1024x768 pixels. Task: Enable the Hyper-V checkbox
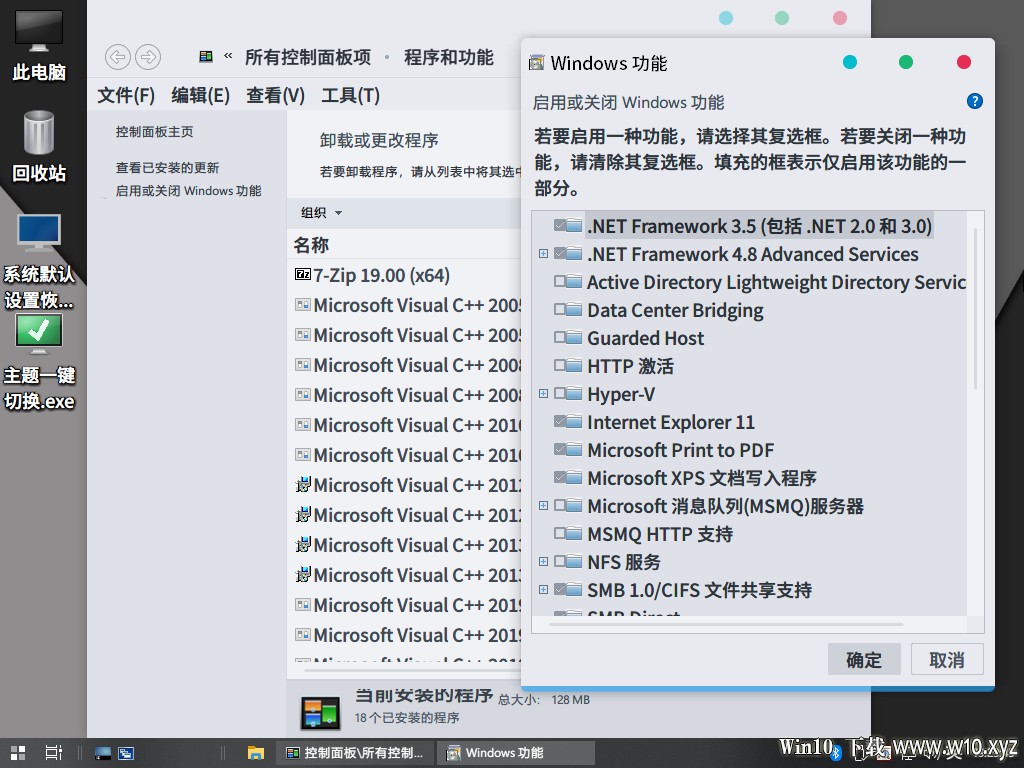560,394
